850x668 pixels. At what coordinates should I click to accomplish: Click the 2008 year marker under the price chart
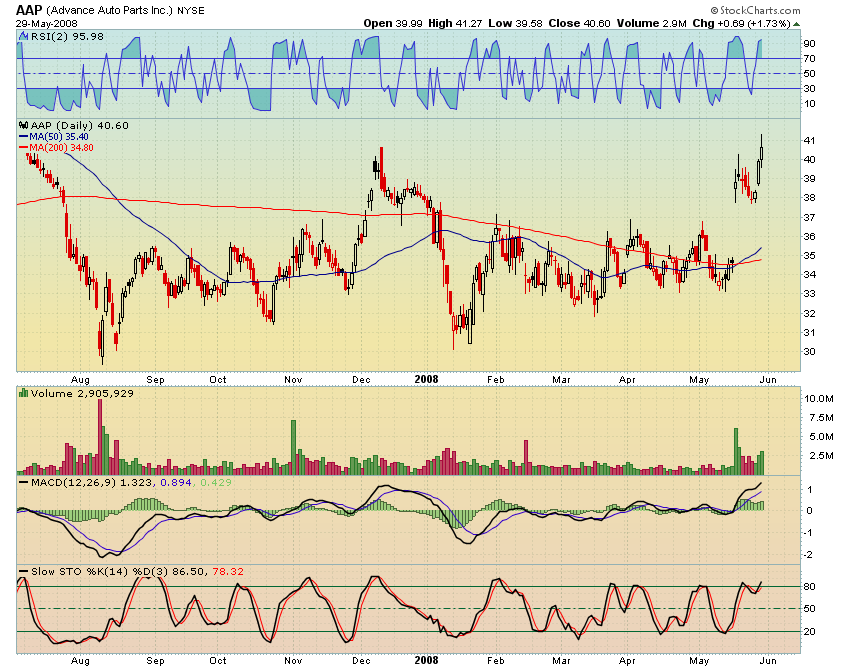point(426,379)
